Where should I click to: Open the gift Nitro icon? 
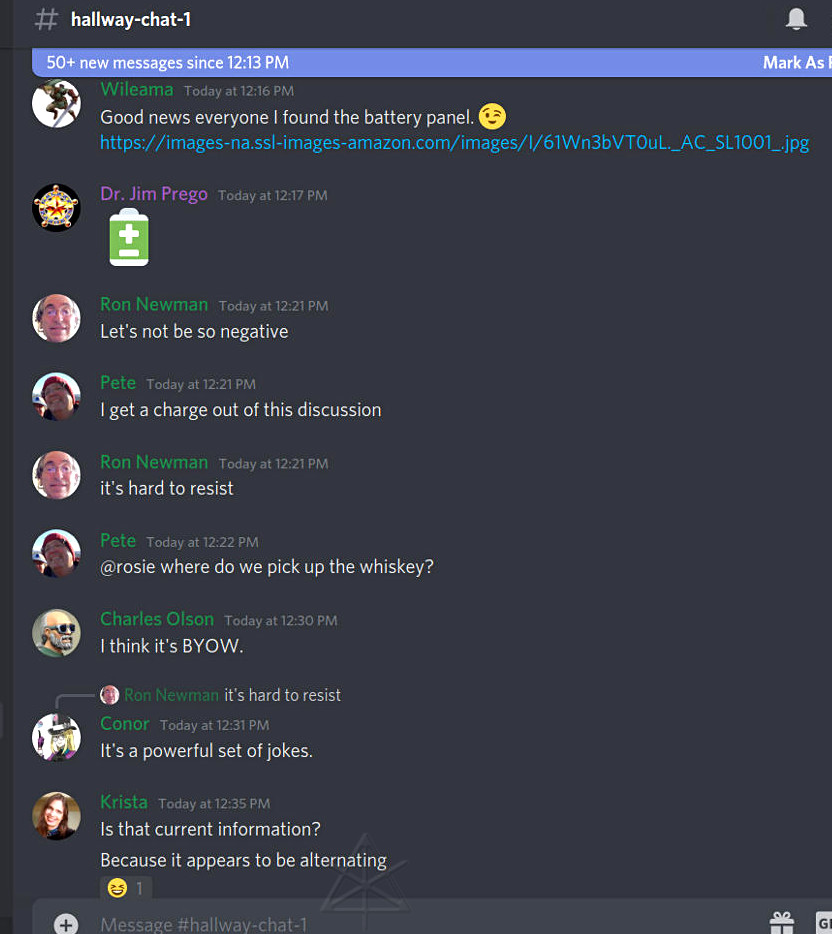(x=781, y=923)
